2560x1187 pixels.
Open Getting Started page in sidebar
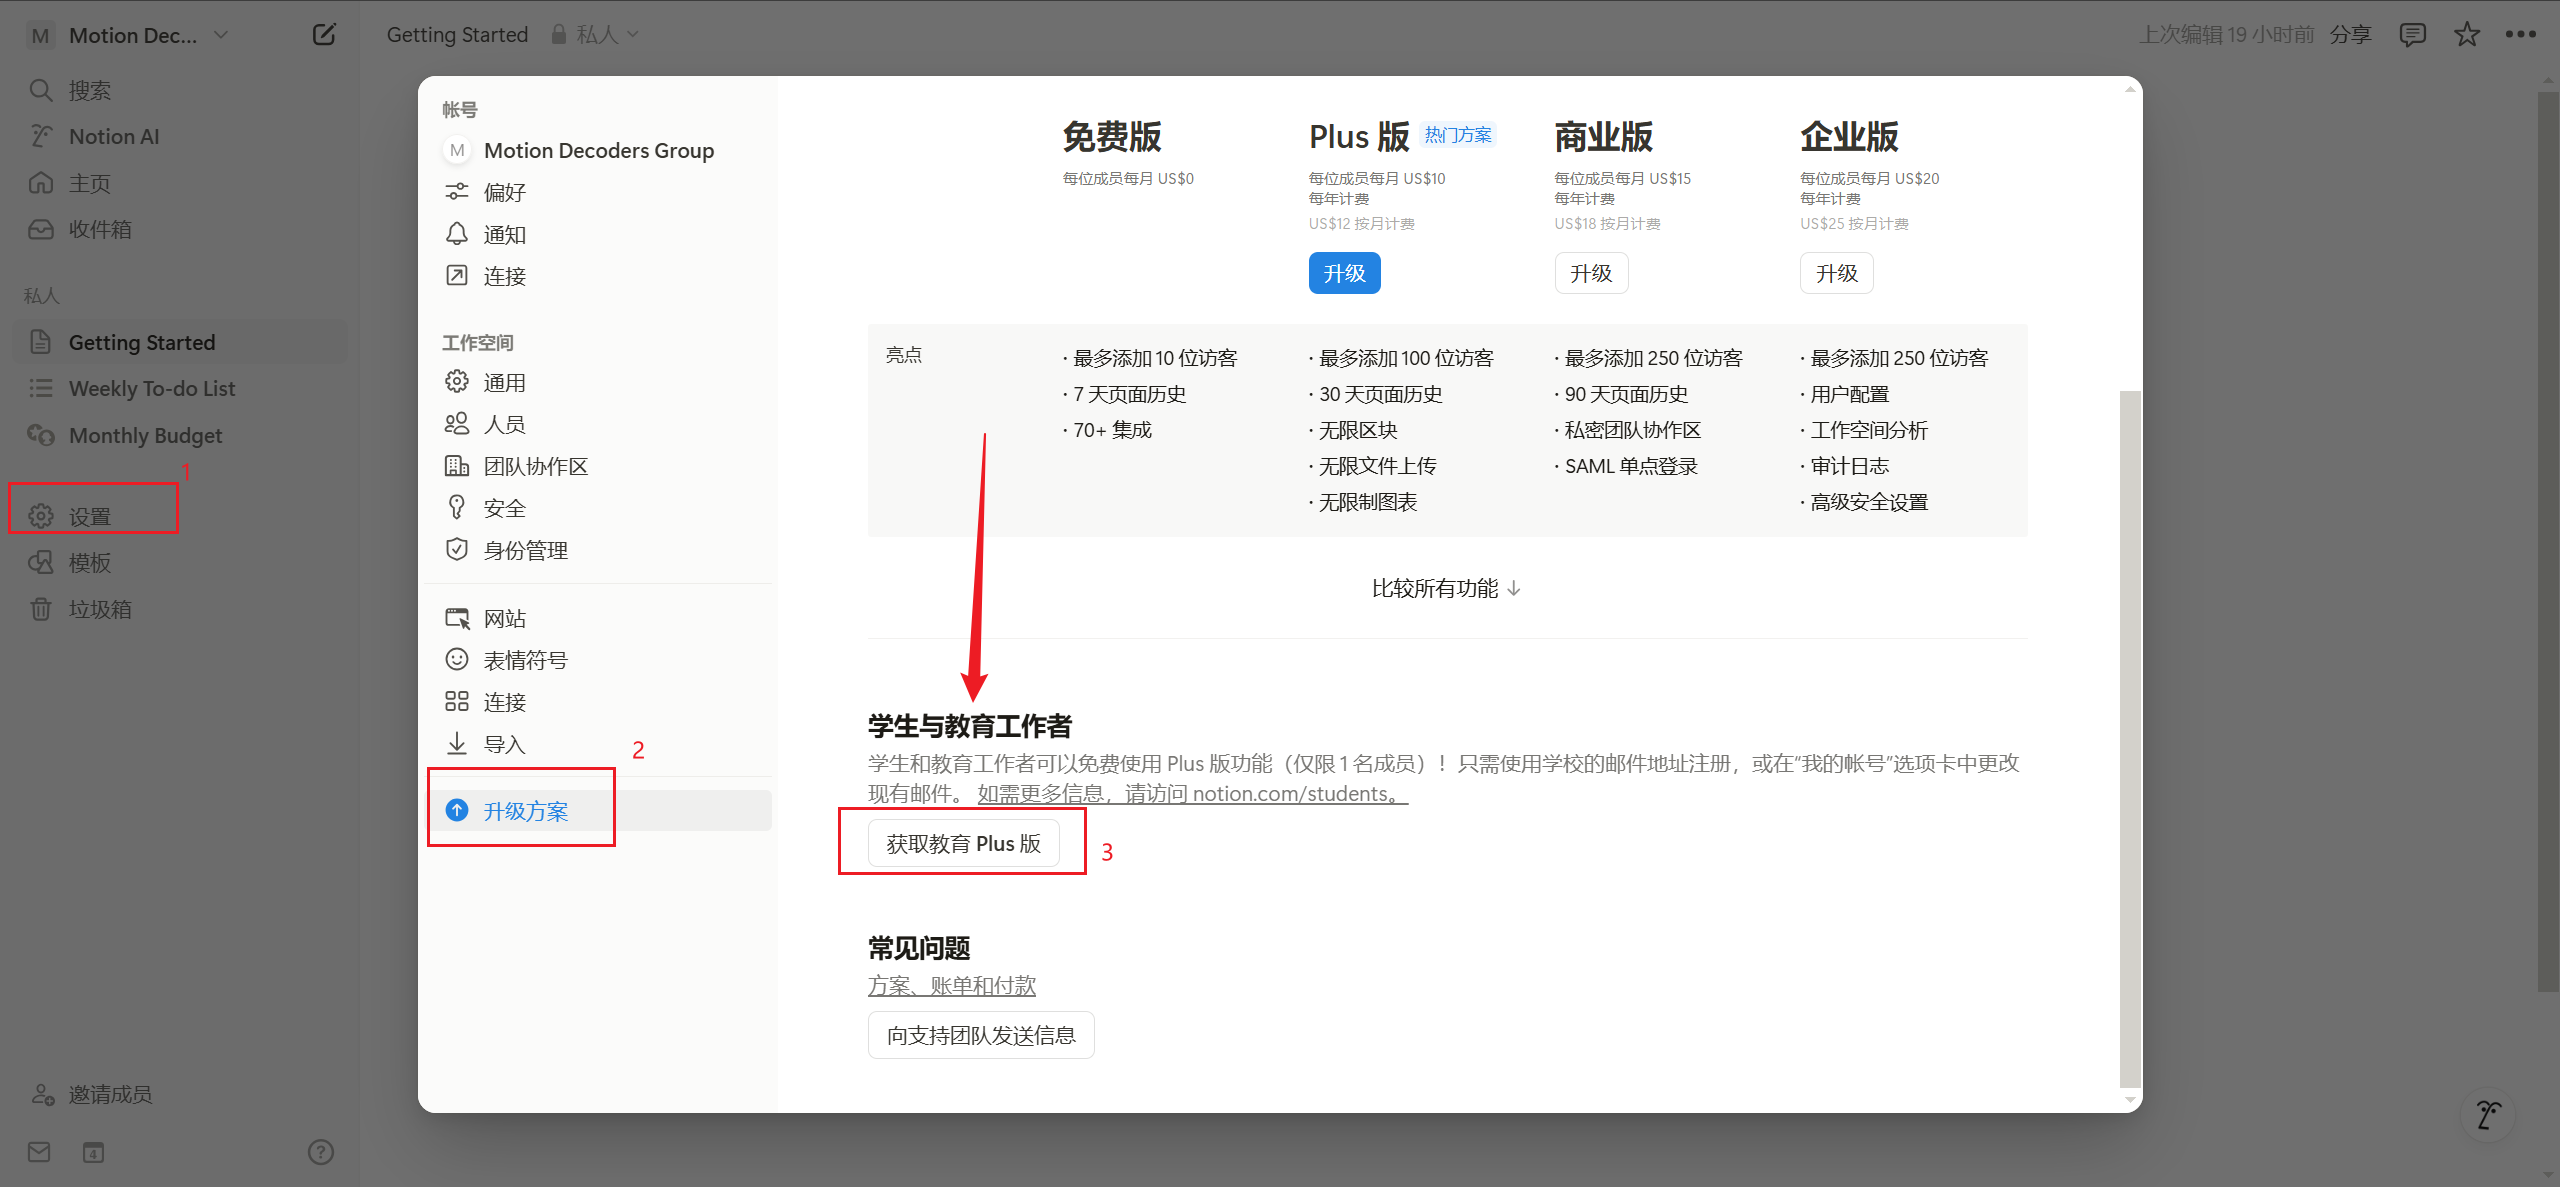(x=180, y=342)
